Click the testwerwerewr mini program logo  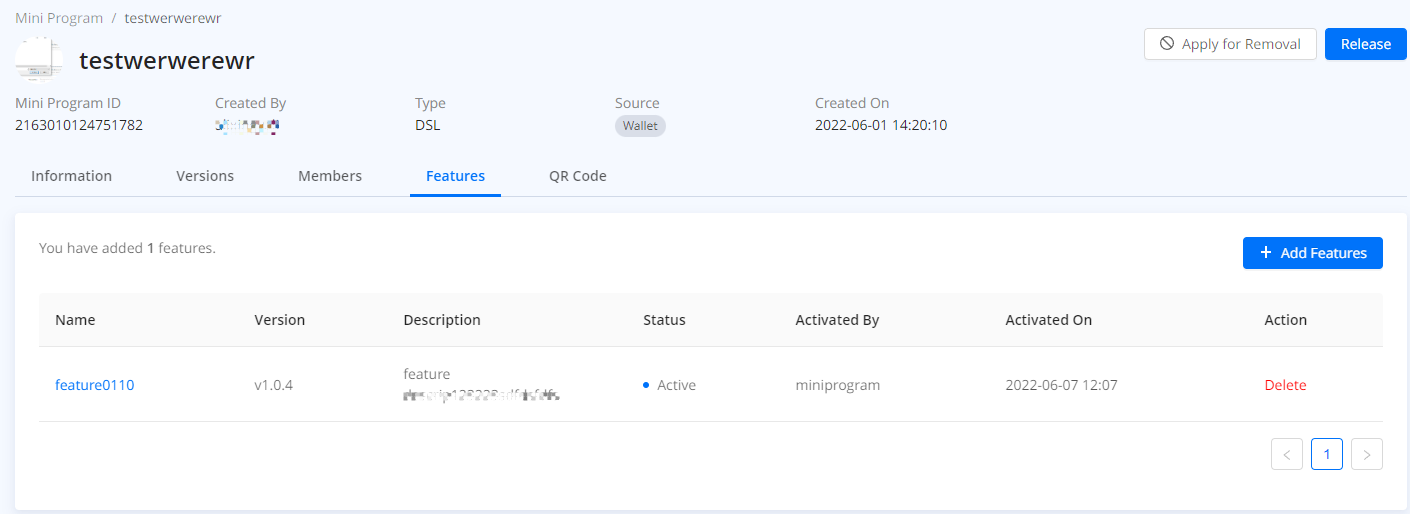tap(39, 60)
